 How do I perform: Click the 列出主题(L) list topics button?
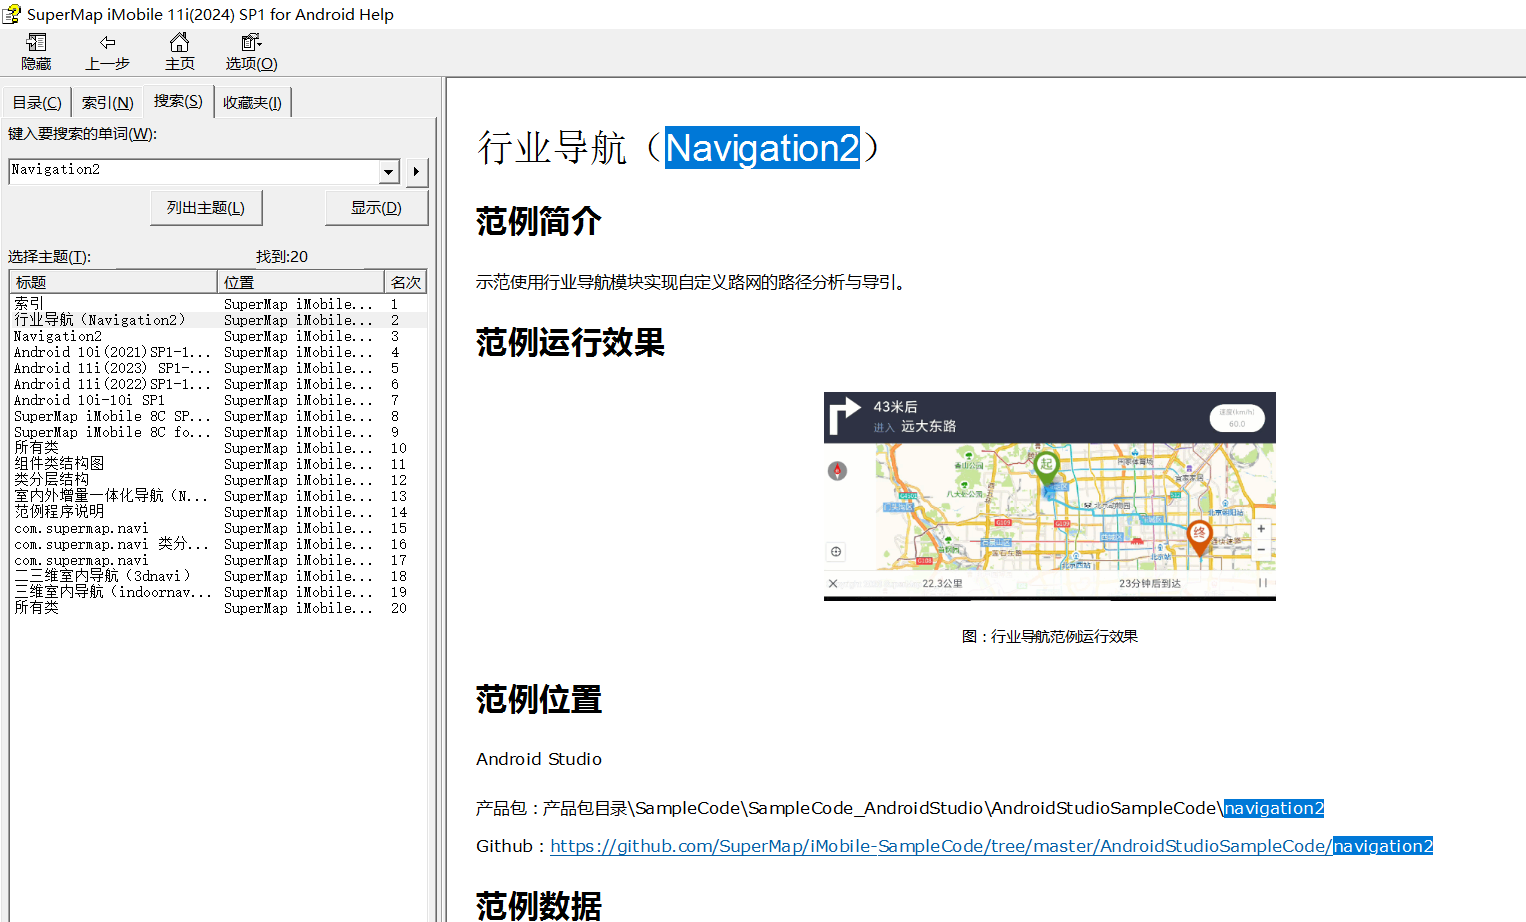(x=206, y=208)
